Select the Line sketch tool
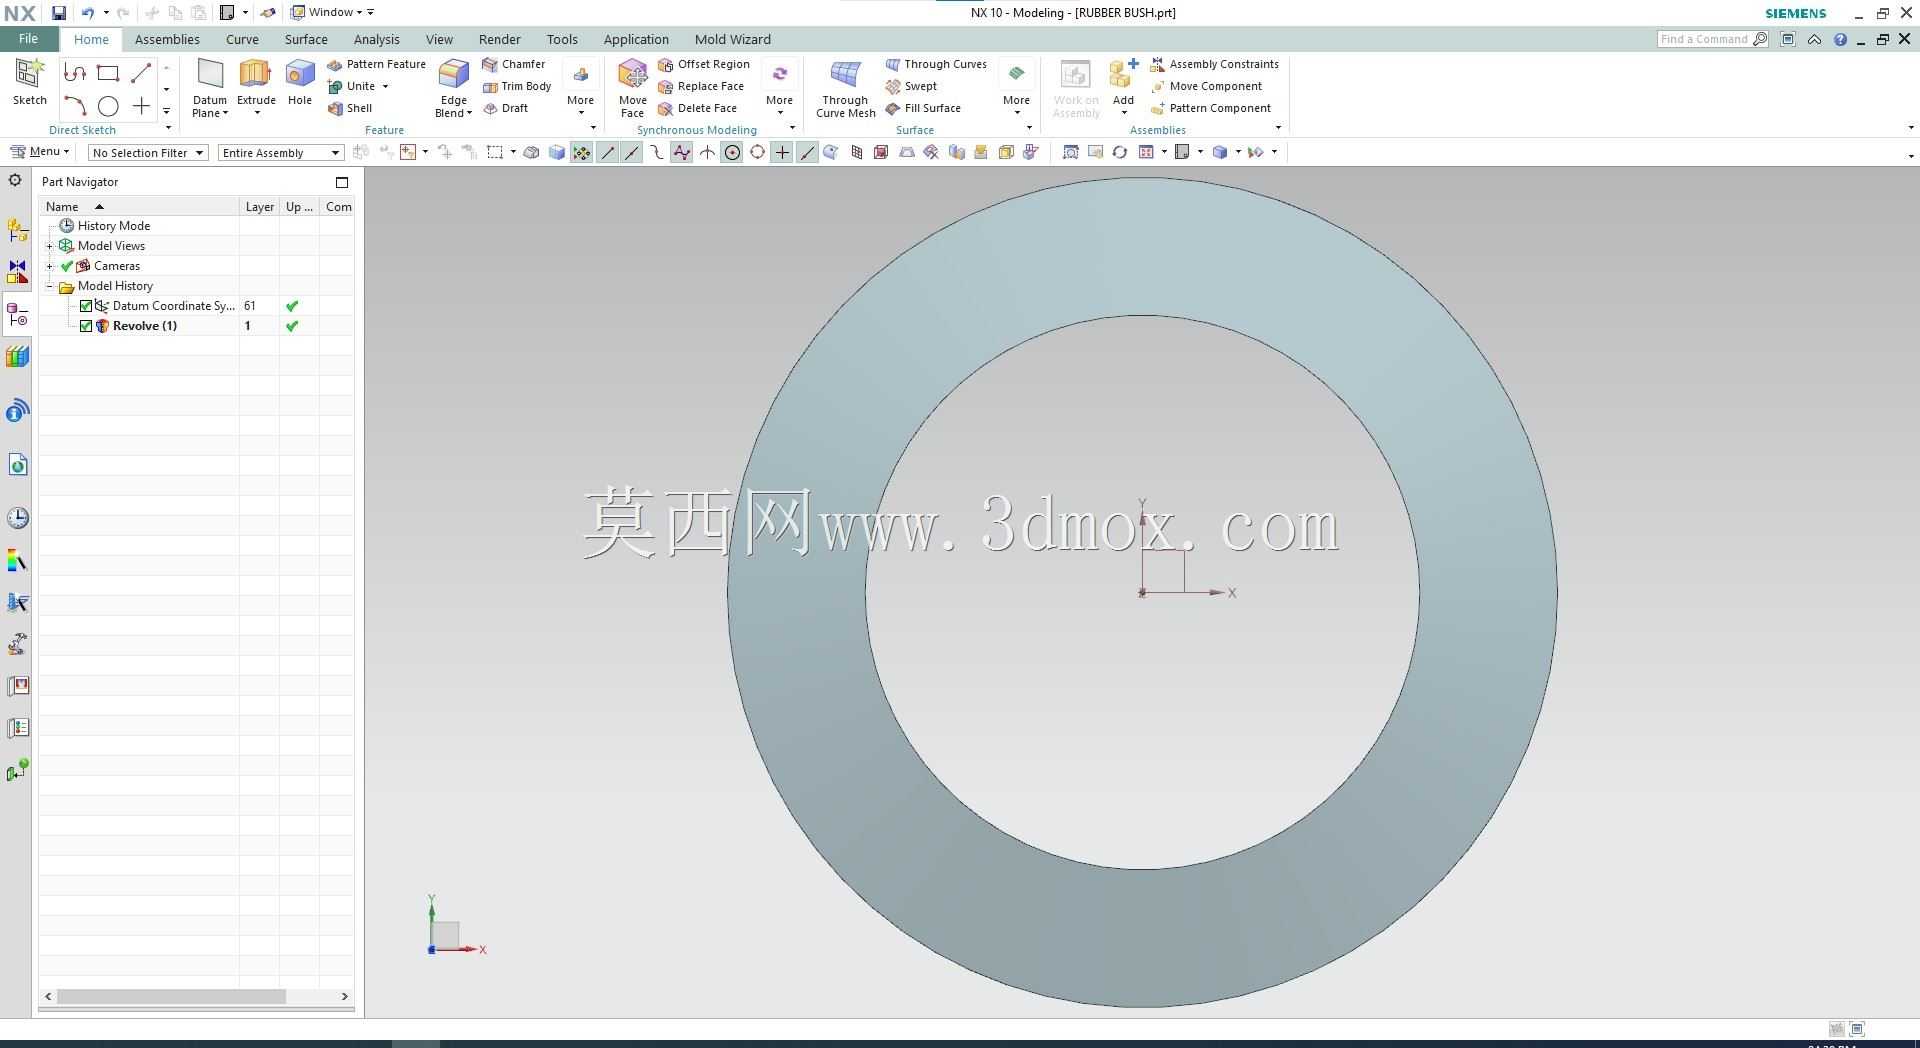Image resolution: width=1920 pixels, height=1048 pixels. pos(141,73)
